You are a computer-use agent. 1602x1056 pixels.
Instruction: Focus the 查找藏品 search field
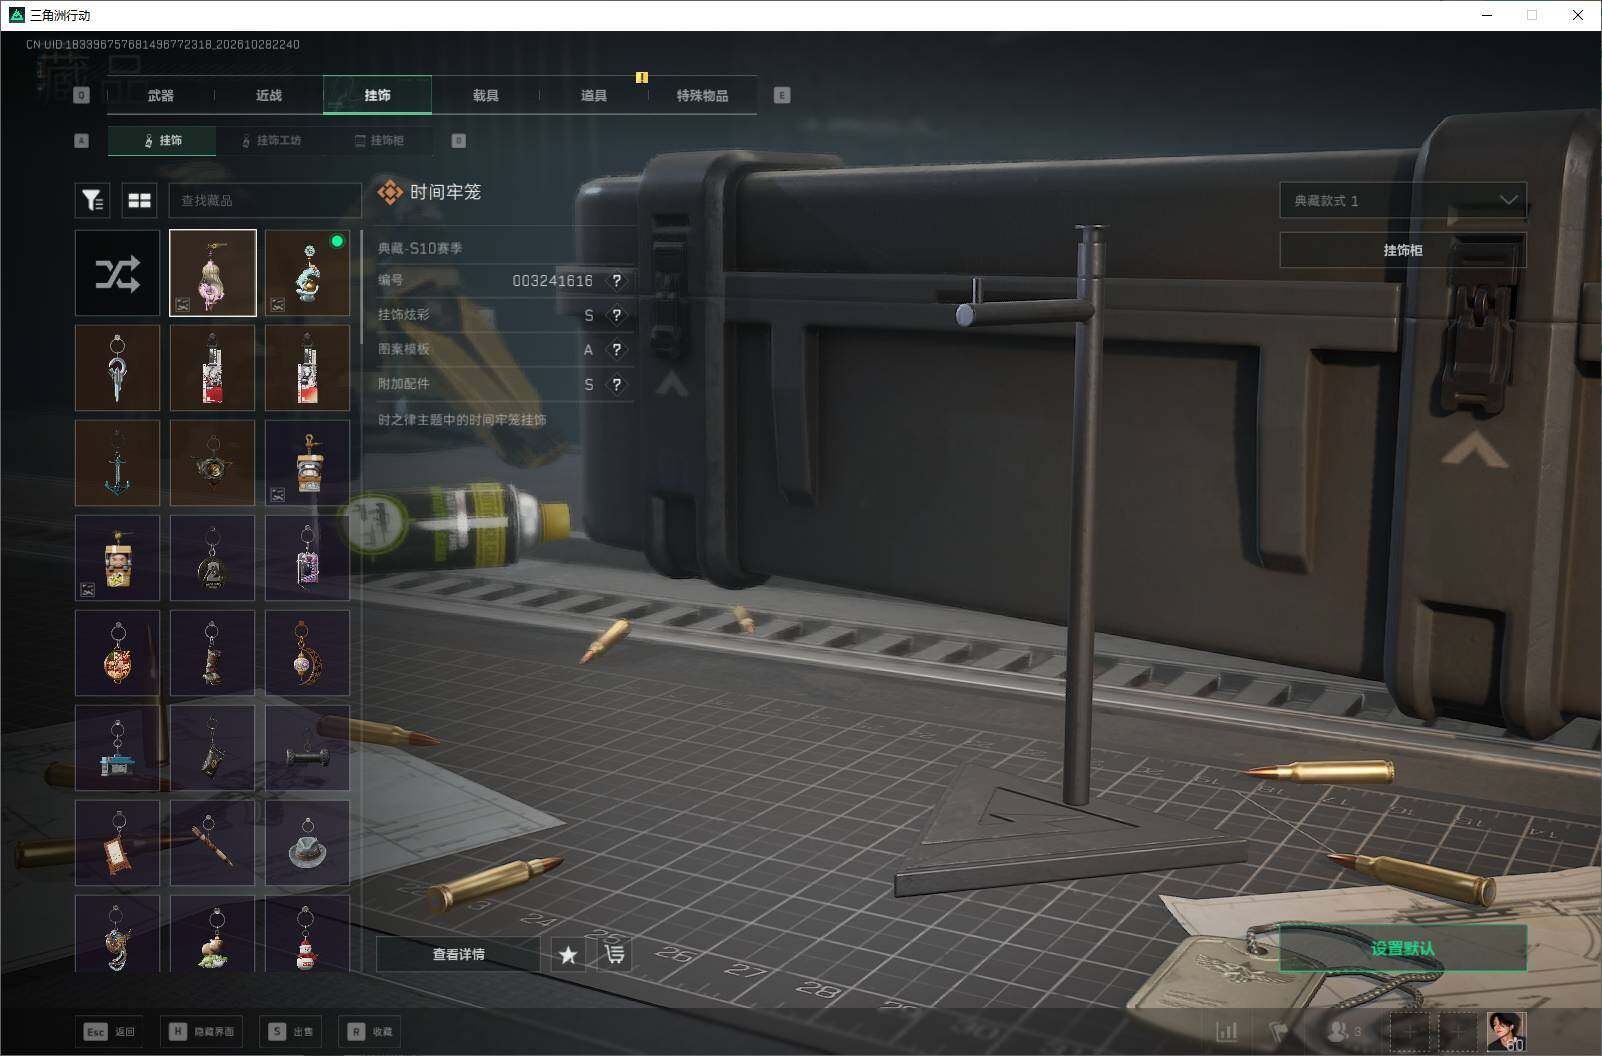point(264,200)
